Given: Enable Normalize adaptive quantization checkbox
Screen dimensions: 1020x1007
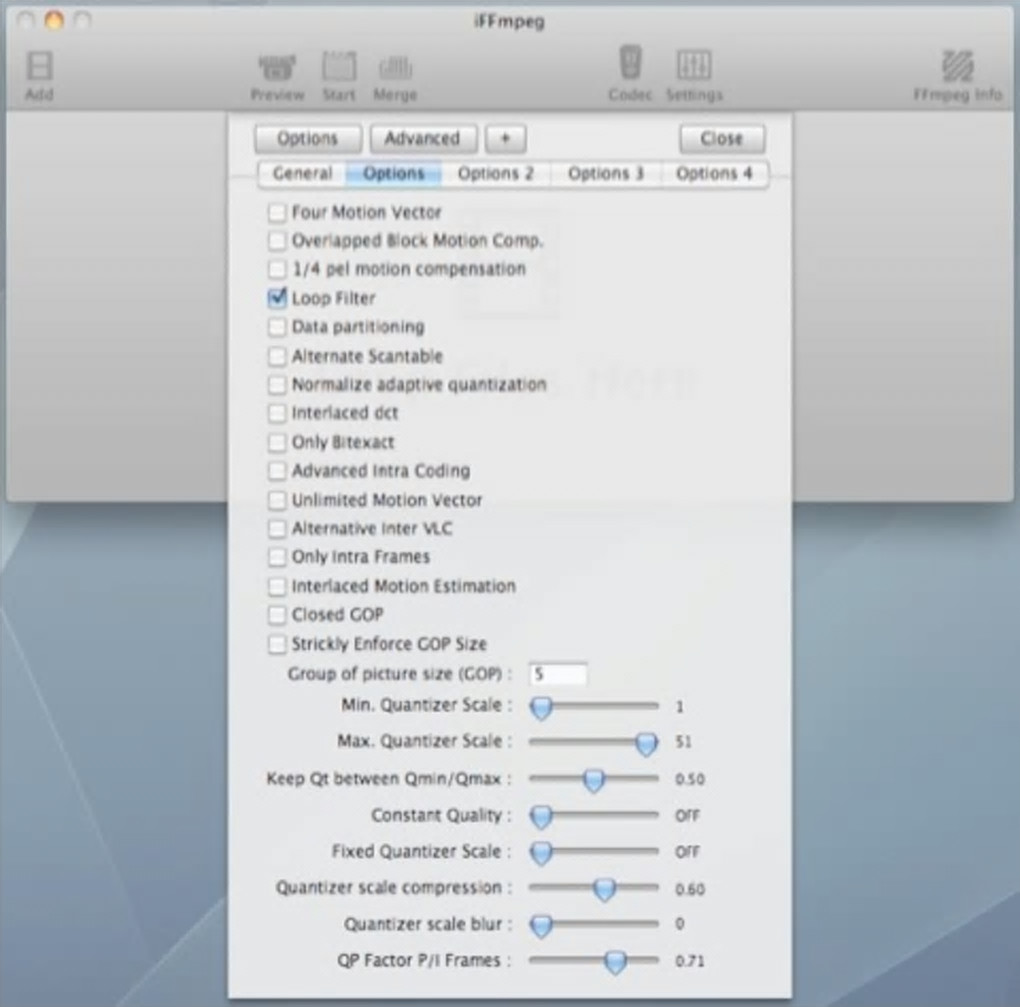Looking at the screenshot, I should (x=277, y=384).
